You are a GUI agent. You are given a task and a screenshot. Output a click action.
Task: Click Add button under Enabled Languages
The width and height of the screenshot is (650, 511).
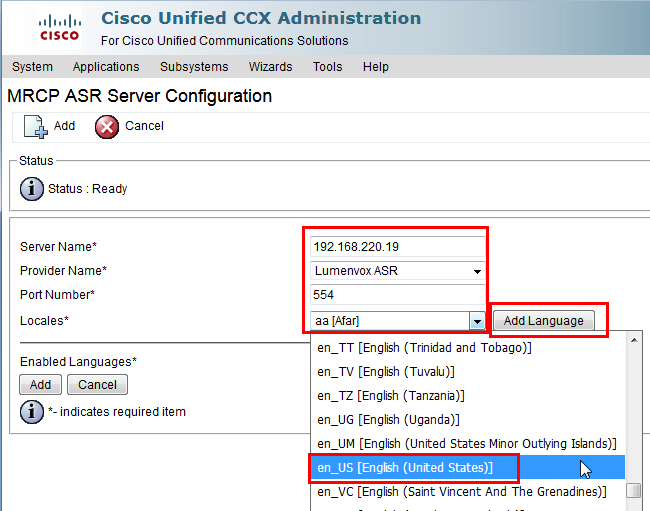pyautogui.click(x=40, y=385)
